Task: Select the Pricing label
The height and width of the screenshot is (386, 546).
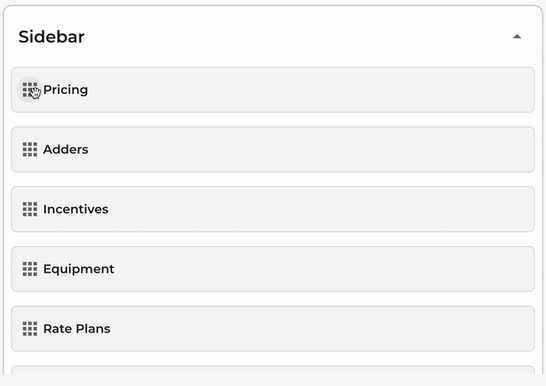Action: click(x=65, y=90)
